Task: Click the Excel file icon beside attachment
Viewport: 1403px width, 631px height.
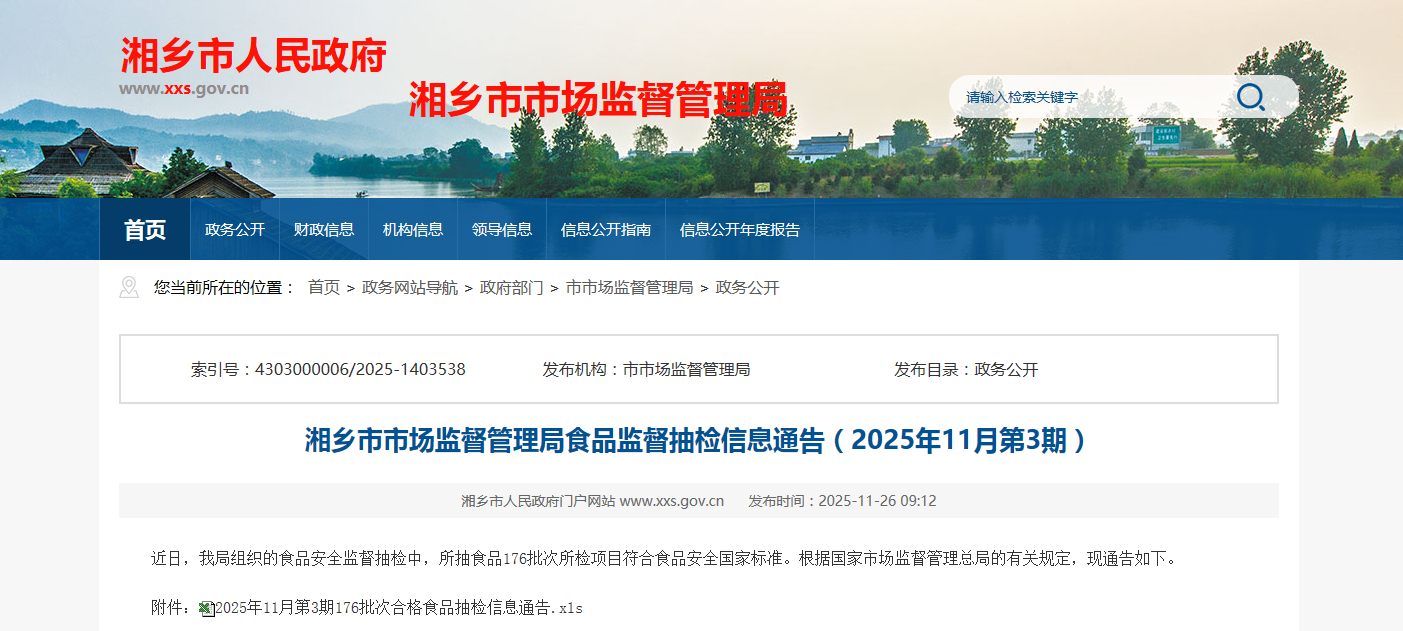Action: (206, 608)
